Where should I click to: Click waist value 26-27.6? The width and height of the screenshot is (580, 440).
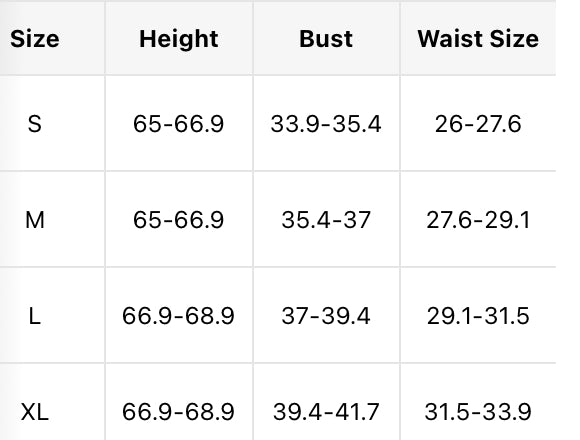pyautogui.click(x=478, y=123)
